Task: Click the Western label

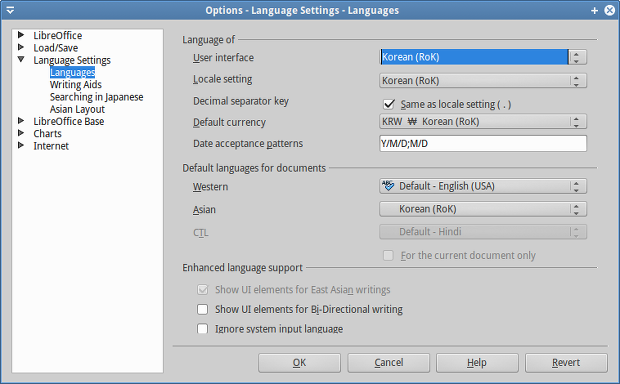Action: 210,187
